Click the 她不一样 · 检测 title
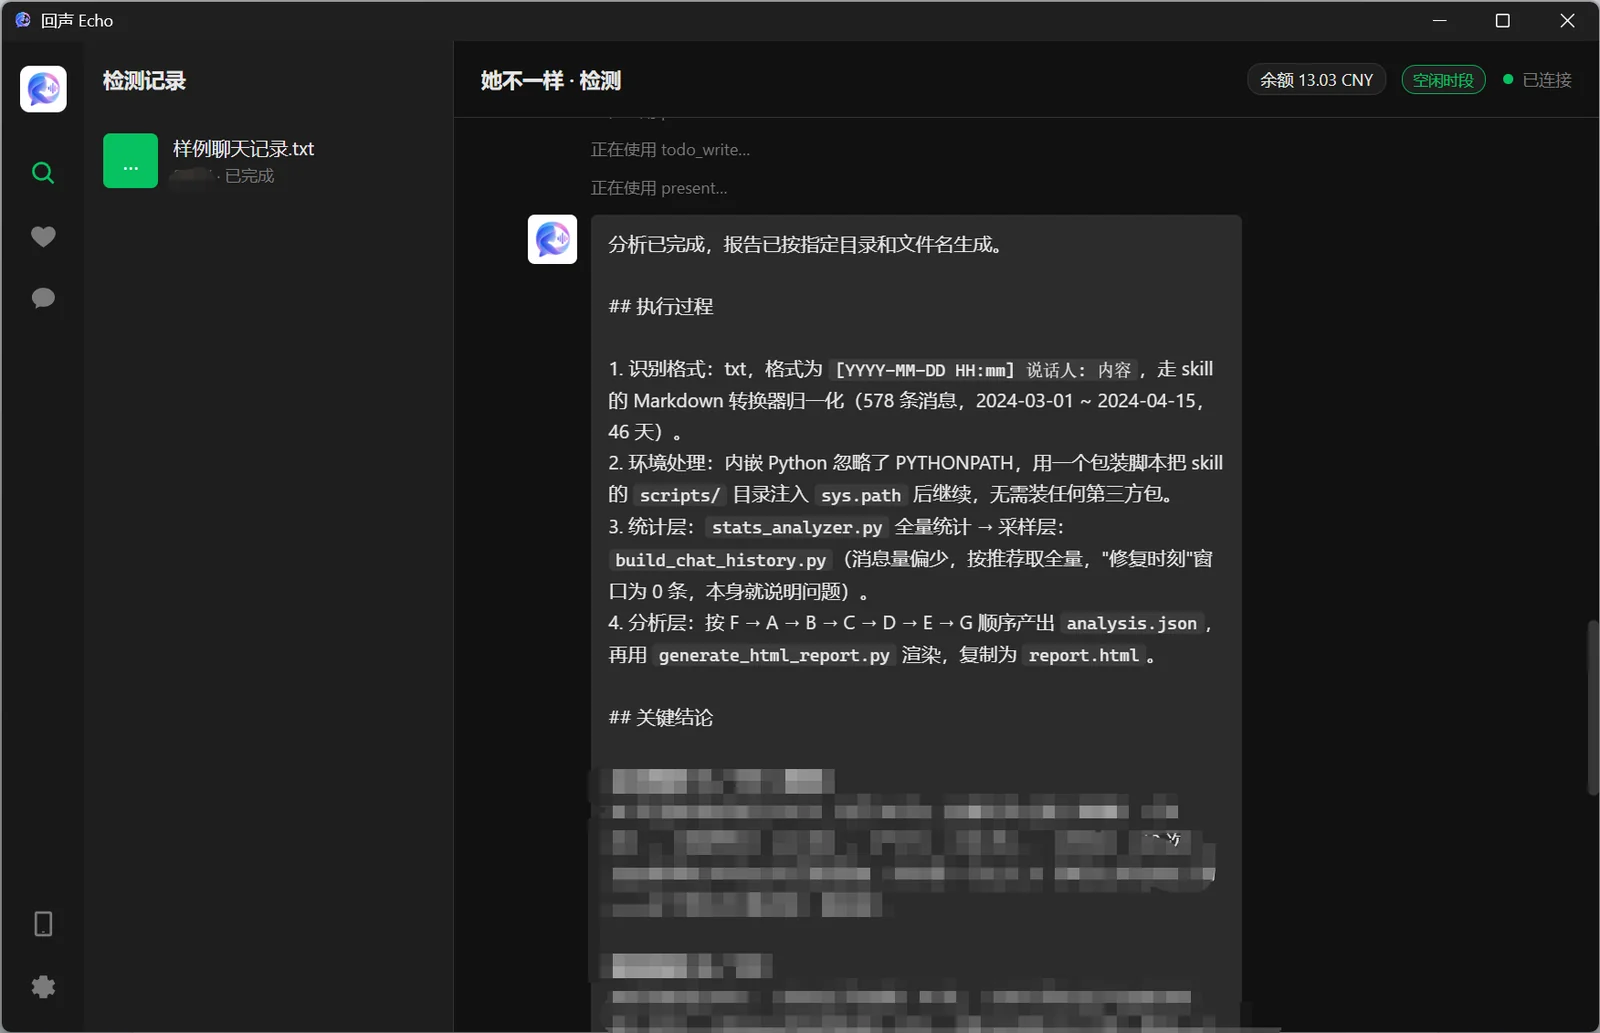 click(x=551, y=81)
